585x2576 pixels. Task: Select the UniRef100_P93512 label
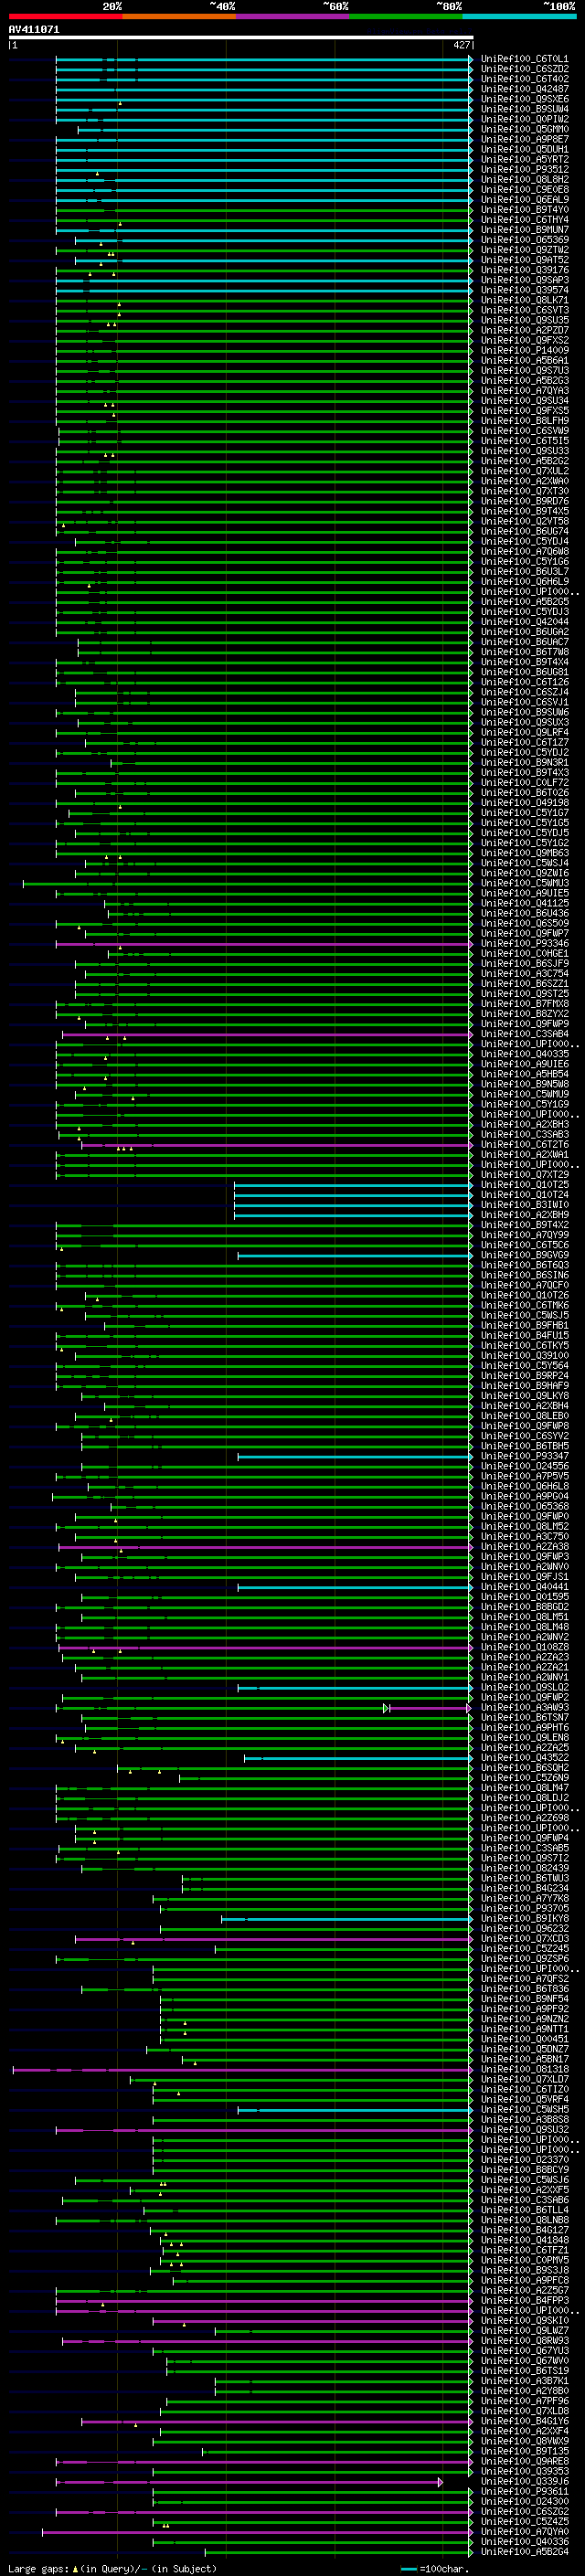pyautogui.click(x=524, y=170)
